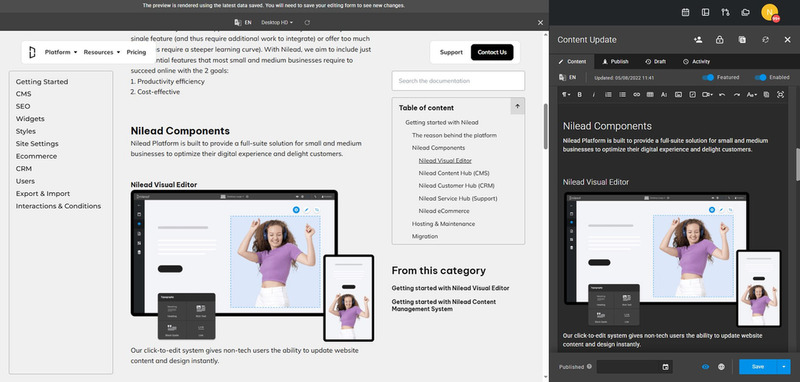Open the Desktop HD device dropdown
800x382 pixels.
pyautogui.click(x=277, y=22)
